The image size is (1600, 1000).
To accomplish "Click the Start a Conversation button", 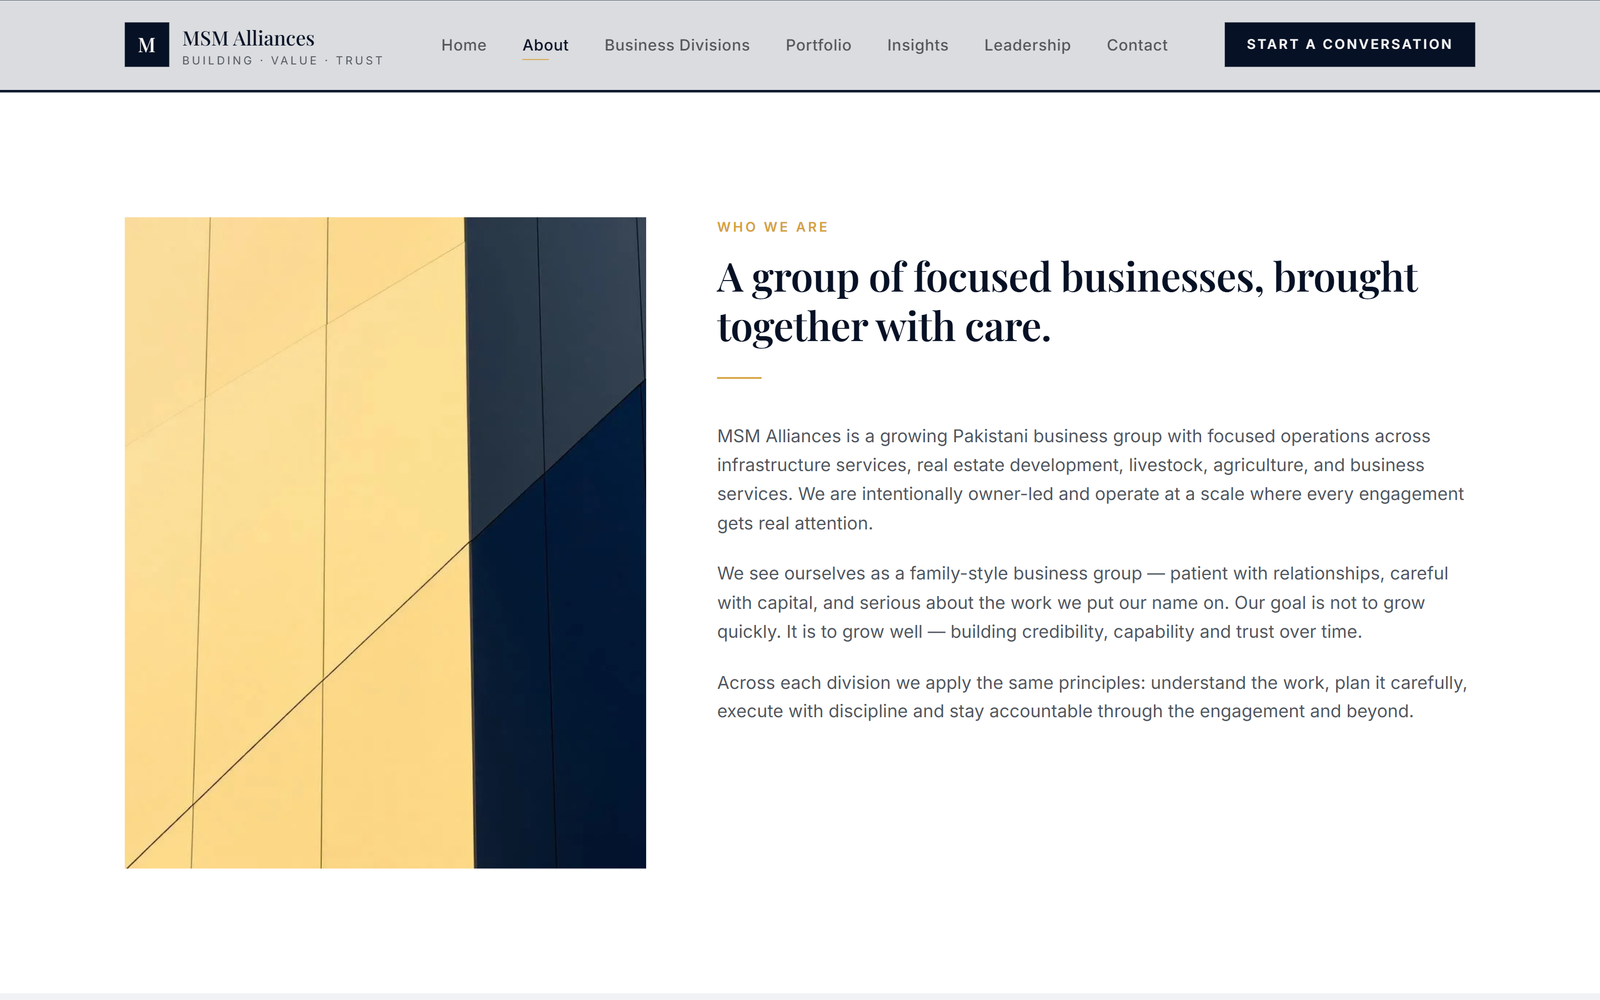I will [1349, 45].
